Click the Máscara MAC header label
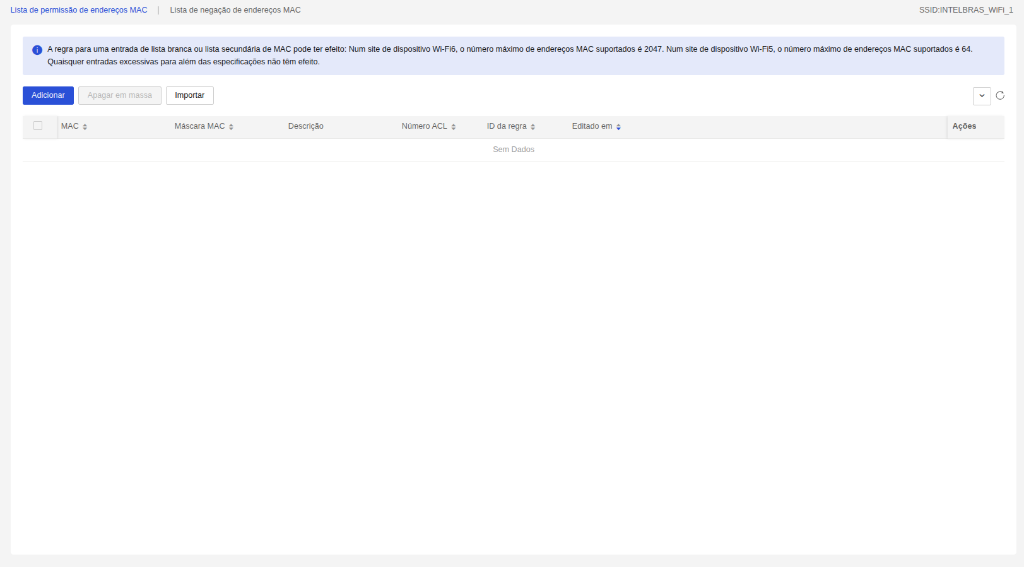 199,126
